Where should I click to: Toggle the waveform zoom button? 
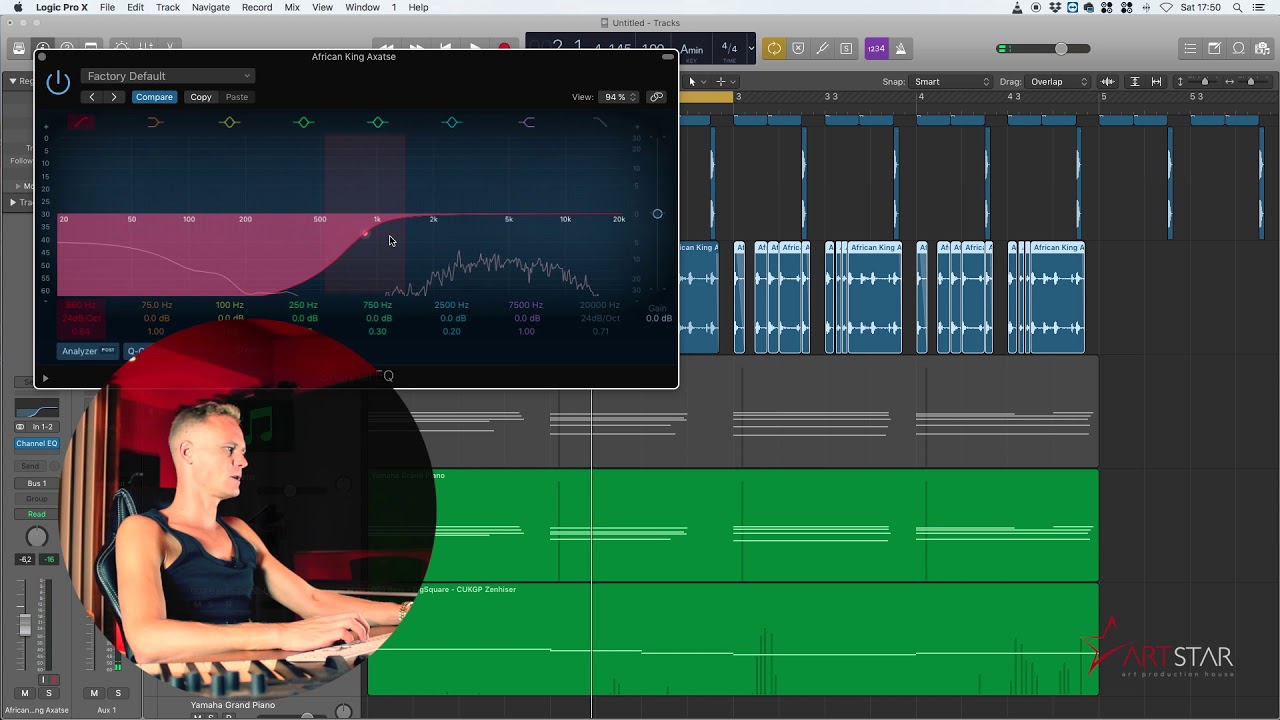[x=1107, y=82]
